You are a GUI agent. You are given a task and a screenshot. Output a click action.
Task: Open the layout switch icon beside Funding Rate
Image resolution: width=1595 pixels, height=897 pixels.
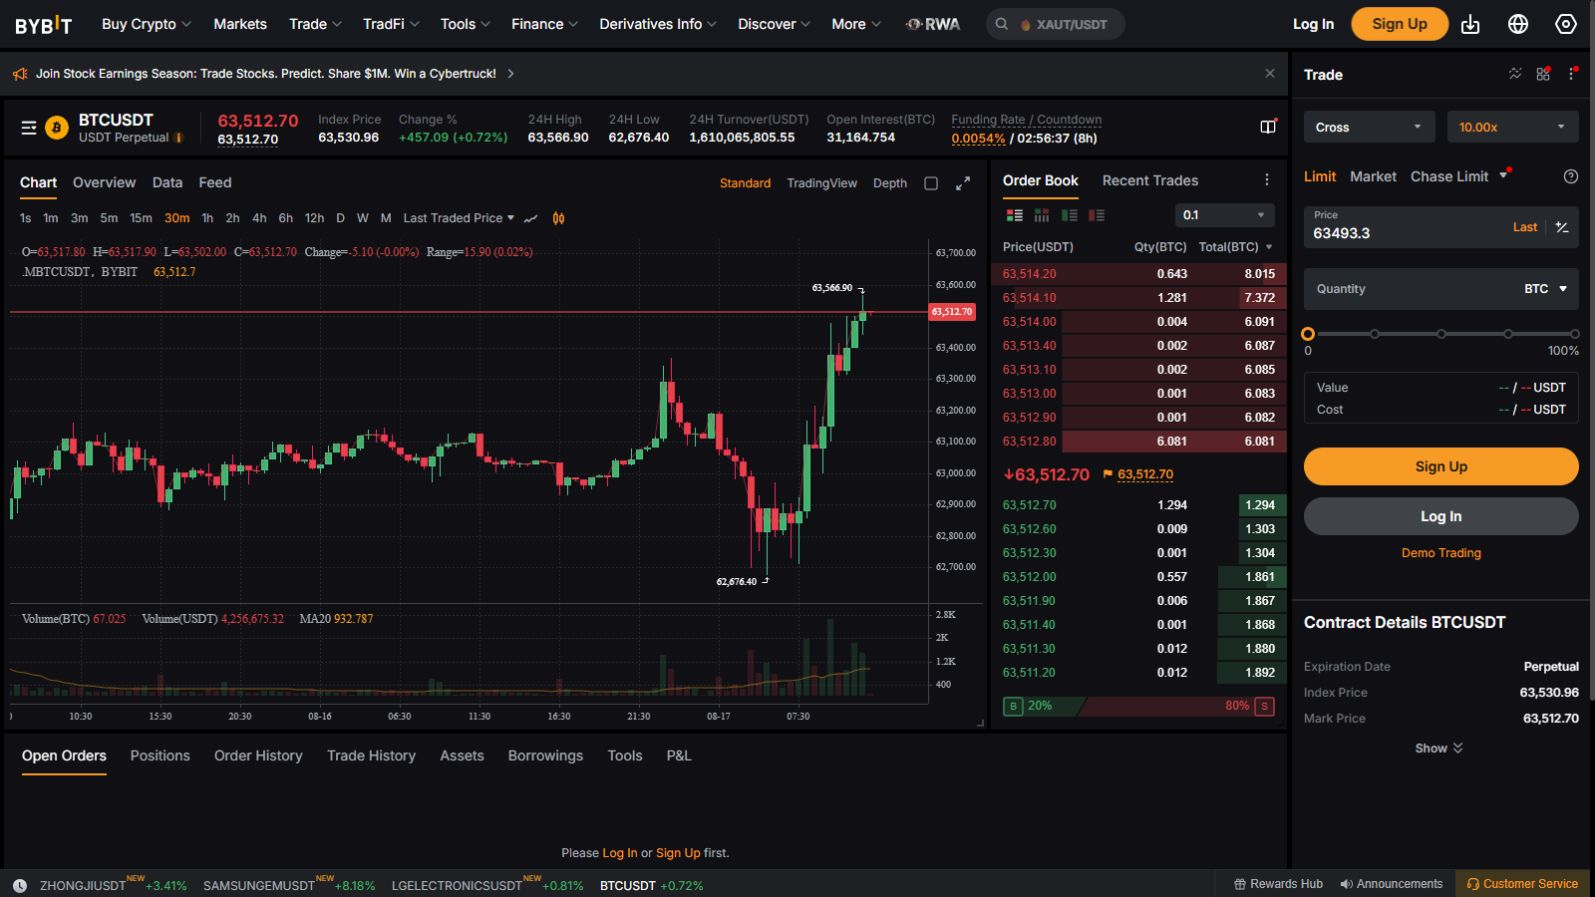click(1268, 127)
